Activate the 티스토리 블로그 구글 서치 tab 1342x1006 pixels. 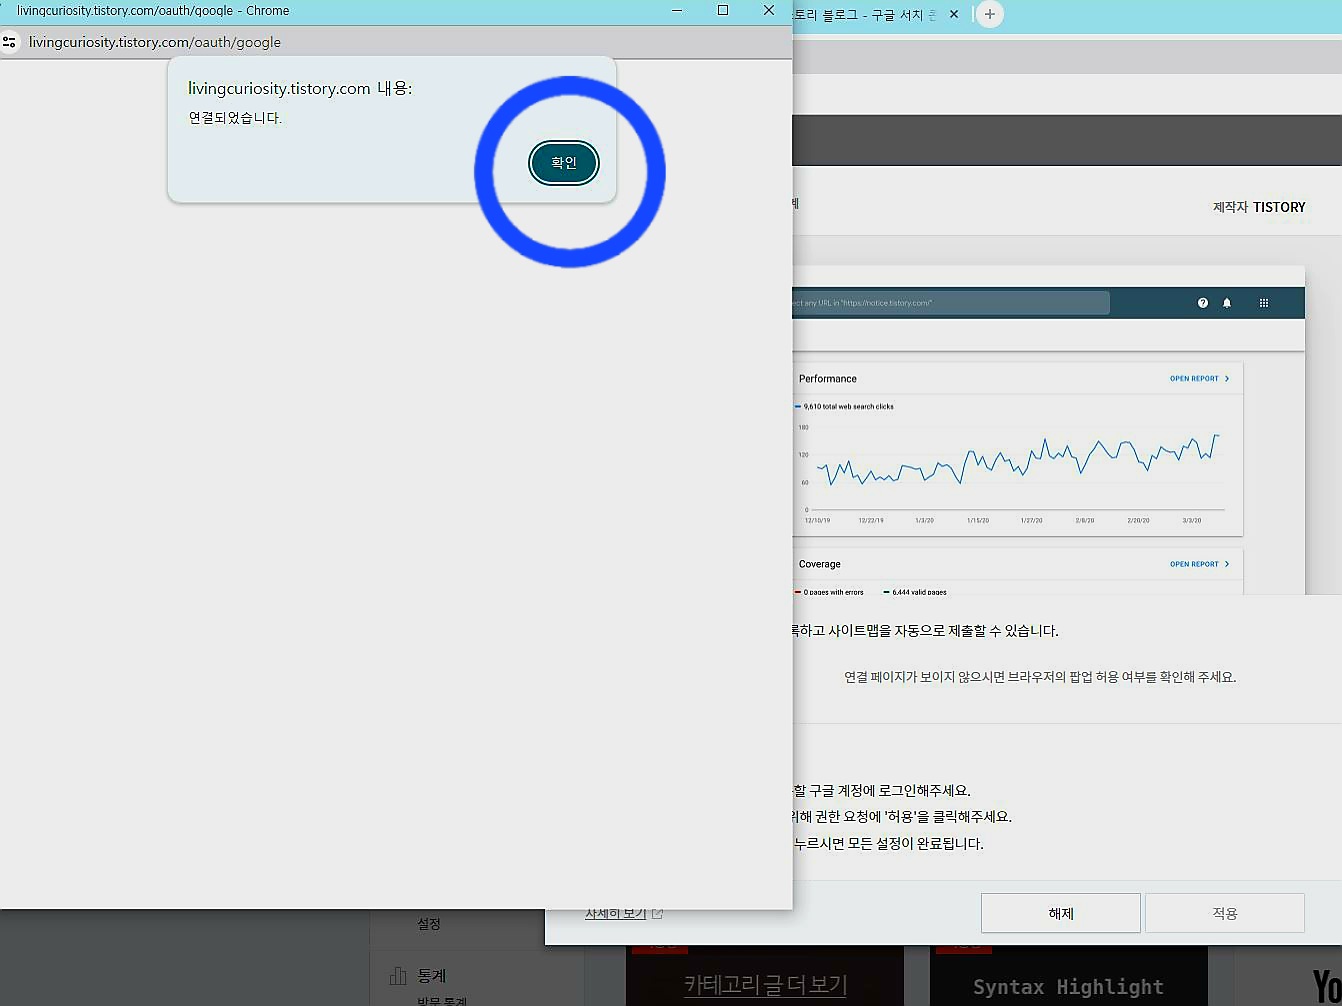click(865, 14)
